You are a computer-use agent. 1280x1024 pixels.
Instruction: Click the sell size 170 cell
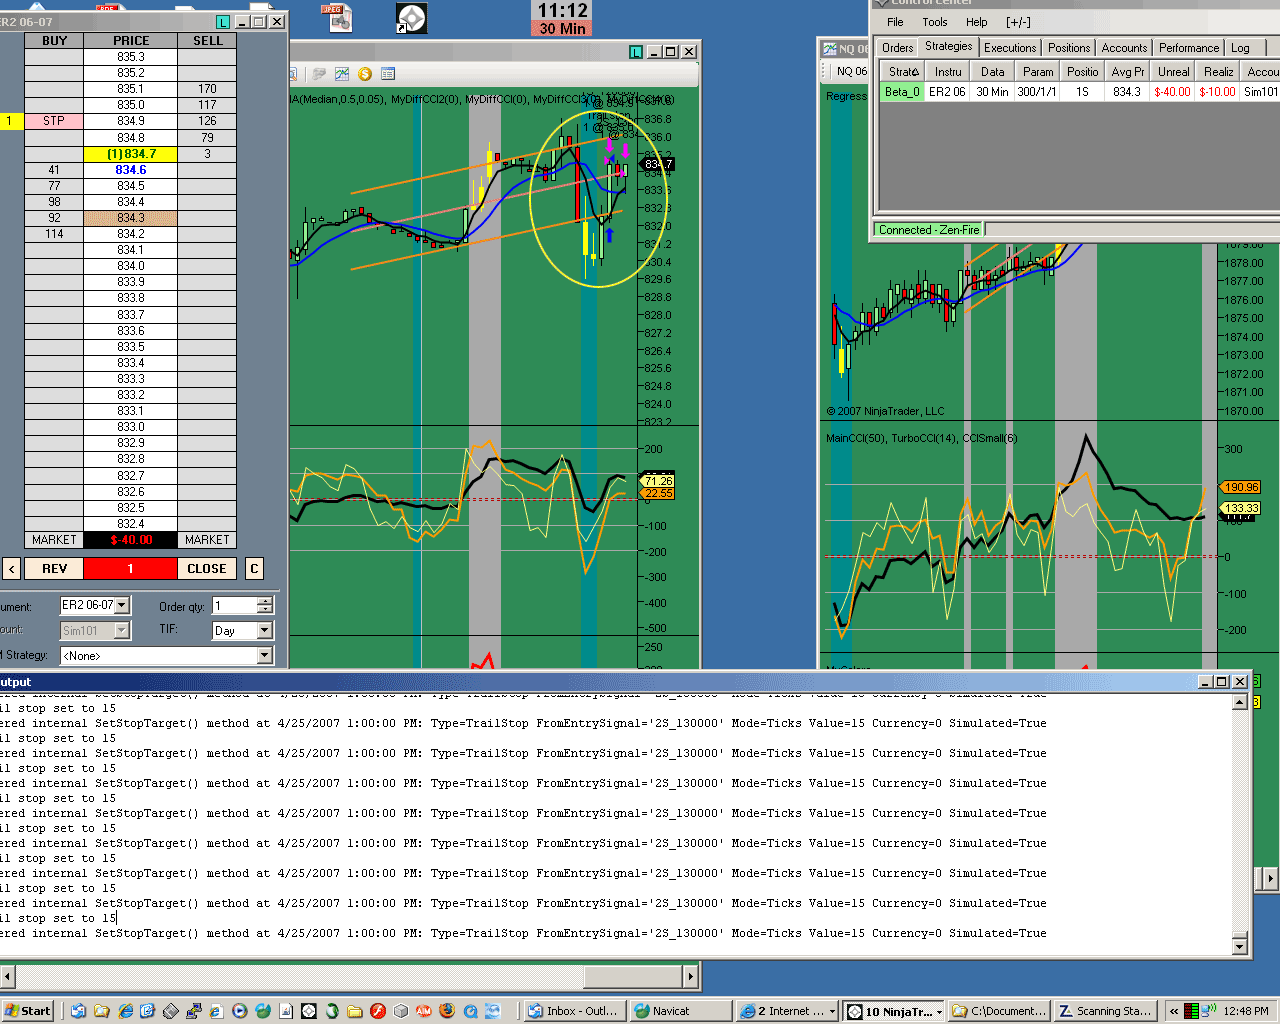pos(207,89)
